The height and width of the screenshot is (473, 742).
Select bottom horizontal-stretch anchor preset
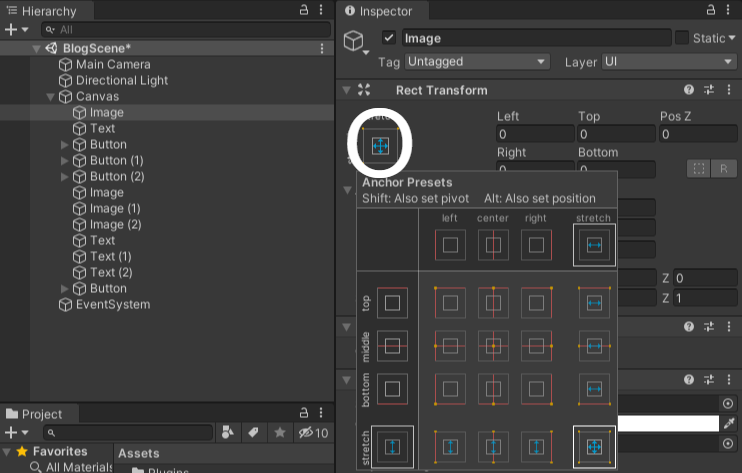(594, 389)
